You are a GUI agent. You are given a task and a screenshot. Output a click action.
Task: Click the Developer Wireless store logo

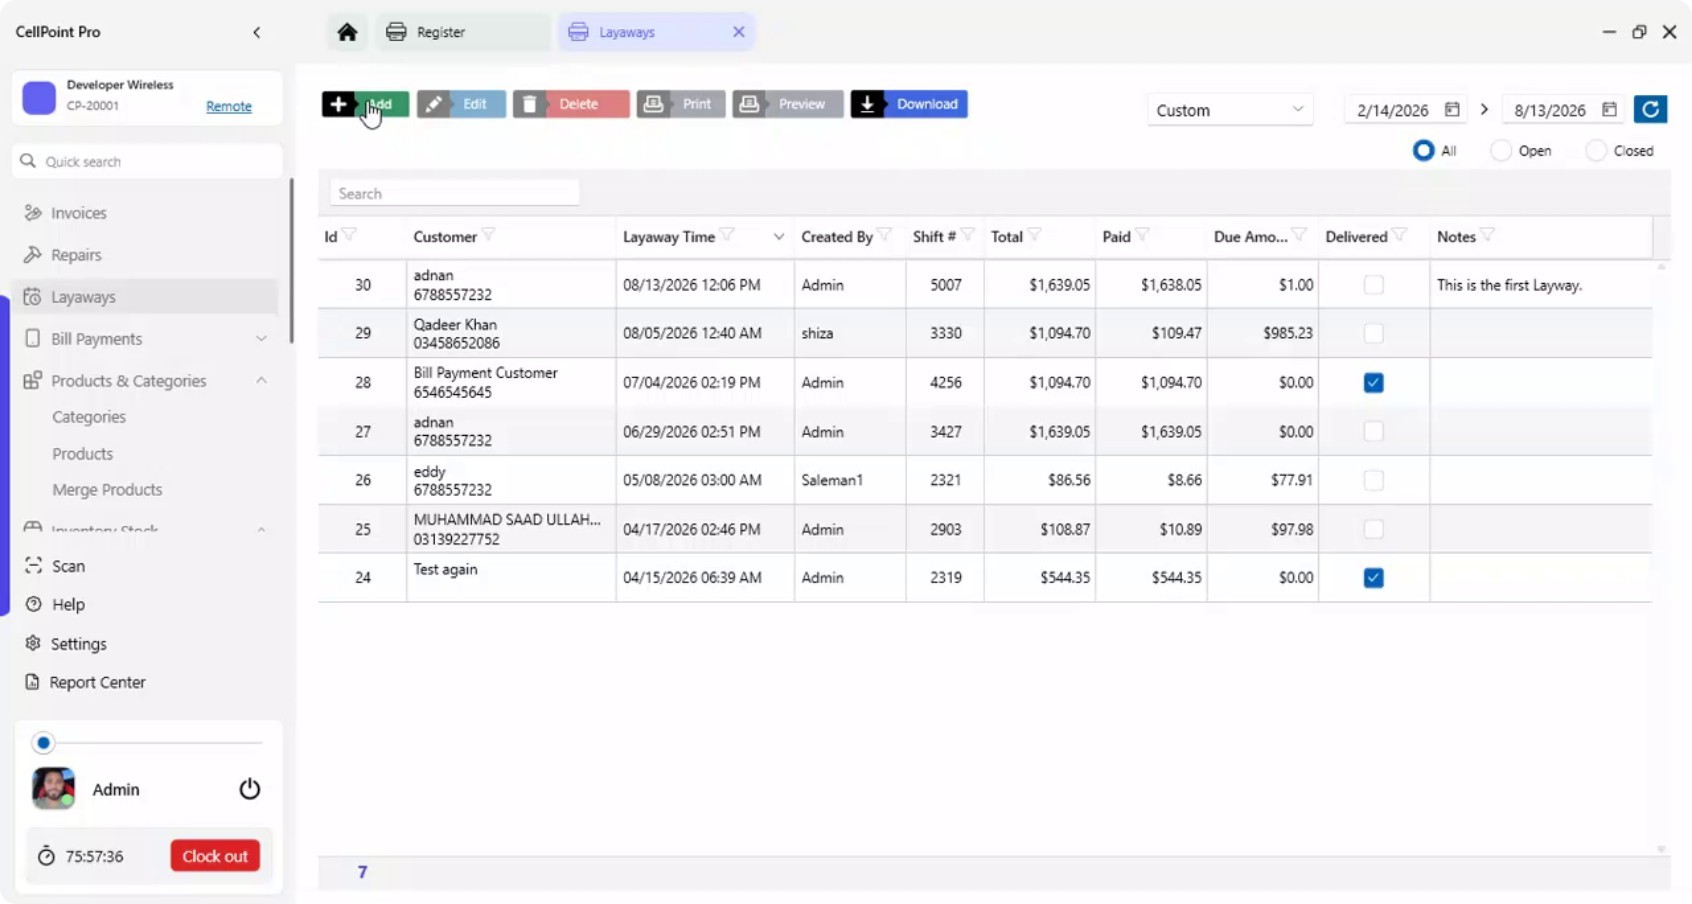click(x=39, y=97)
